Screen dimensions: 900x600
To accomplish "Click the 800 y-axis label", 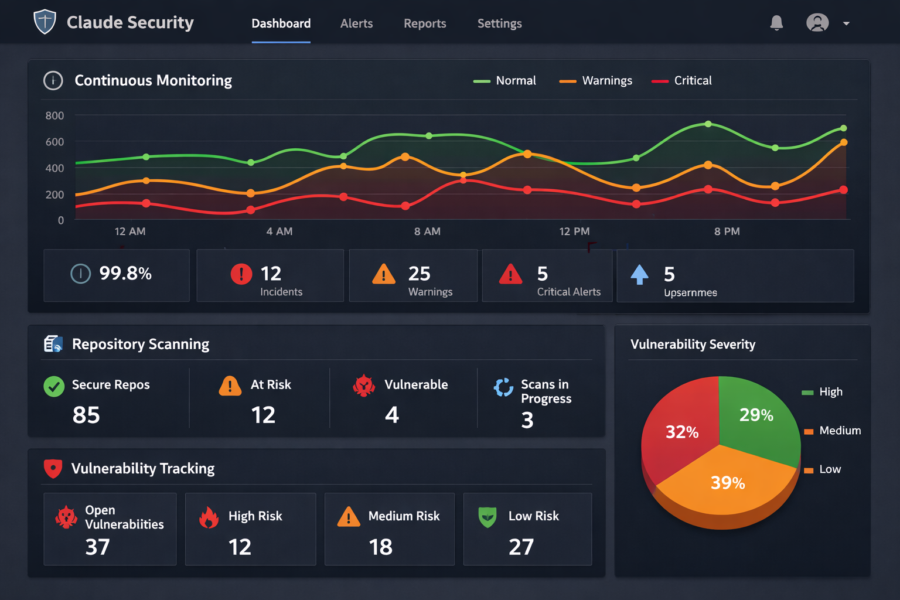I will tap(55, 115).
